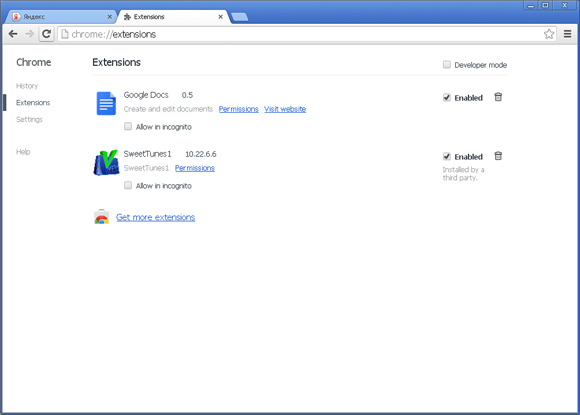Click the chrome://extensions address bar

[300, 34]
